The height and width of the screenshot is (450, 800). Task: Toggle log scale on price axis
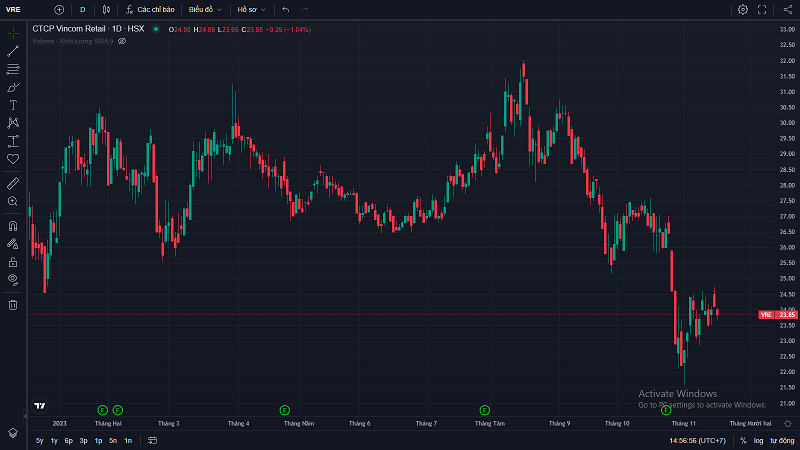(x=758, y=440)
